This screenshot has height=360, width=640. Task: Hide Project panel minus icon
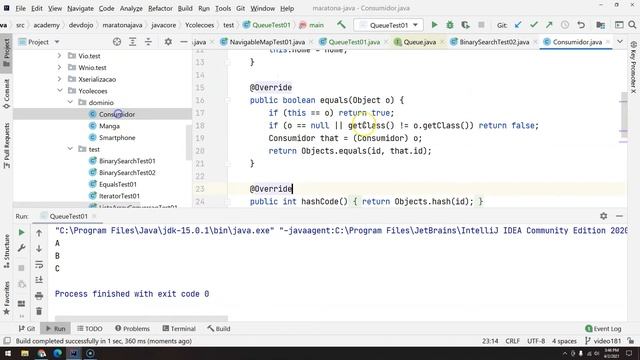184,42
